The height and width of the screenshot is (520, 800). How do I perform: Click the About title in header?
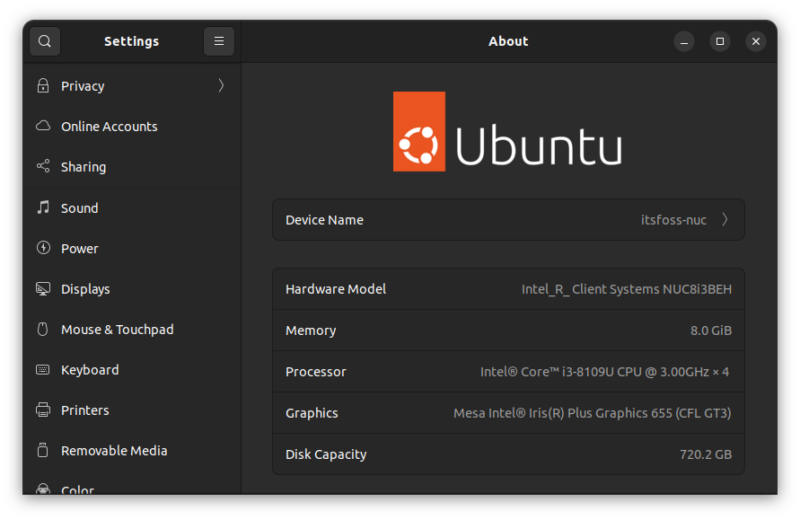(508, 41)
